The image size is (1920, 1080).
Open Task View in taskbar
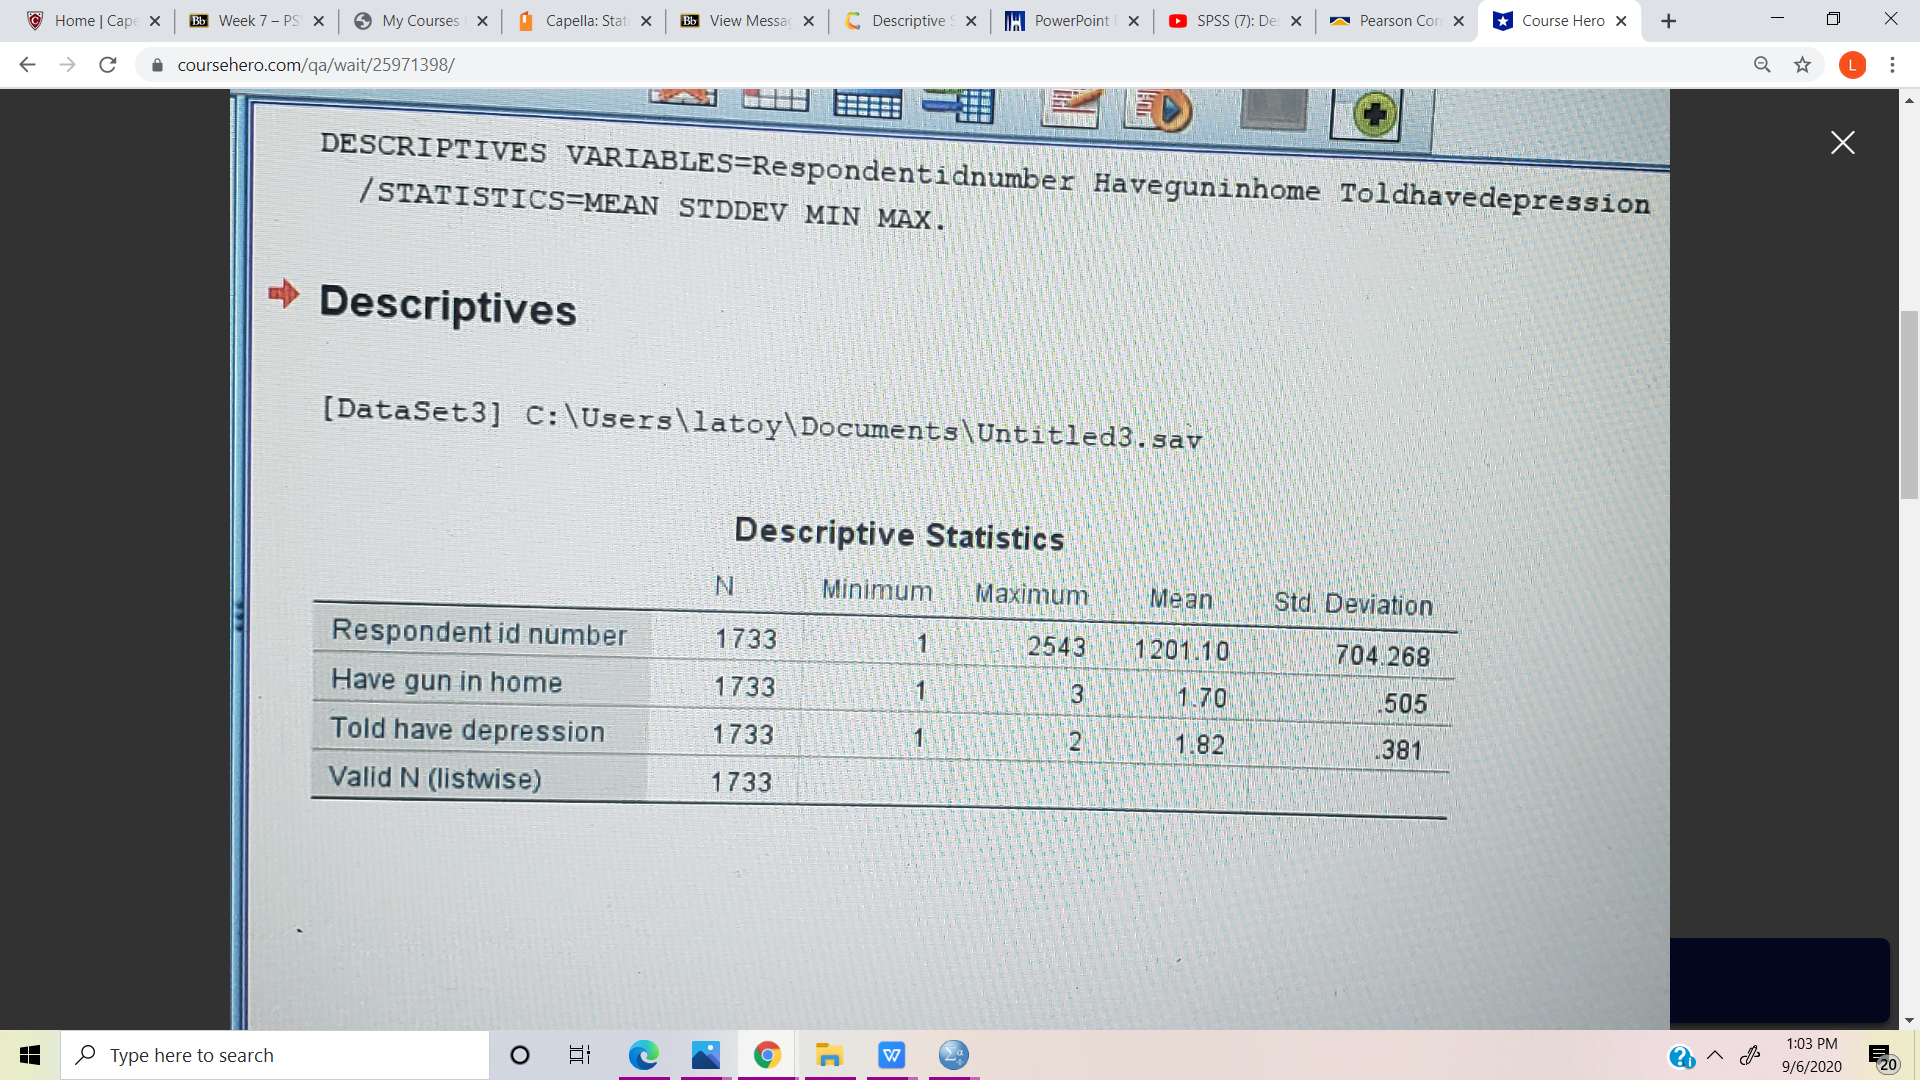click(x=580, y=1055)
